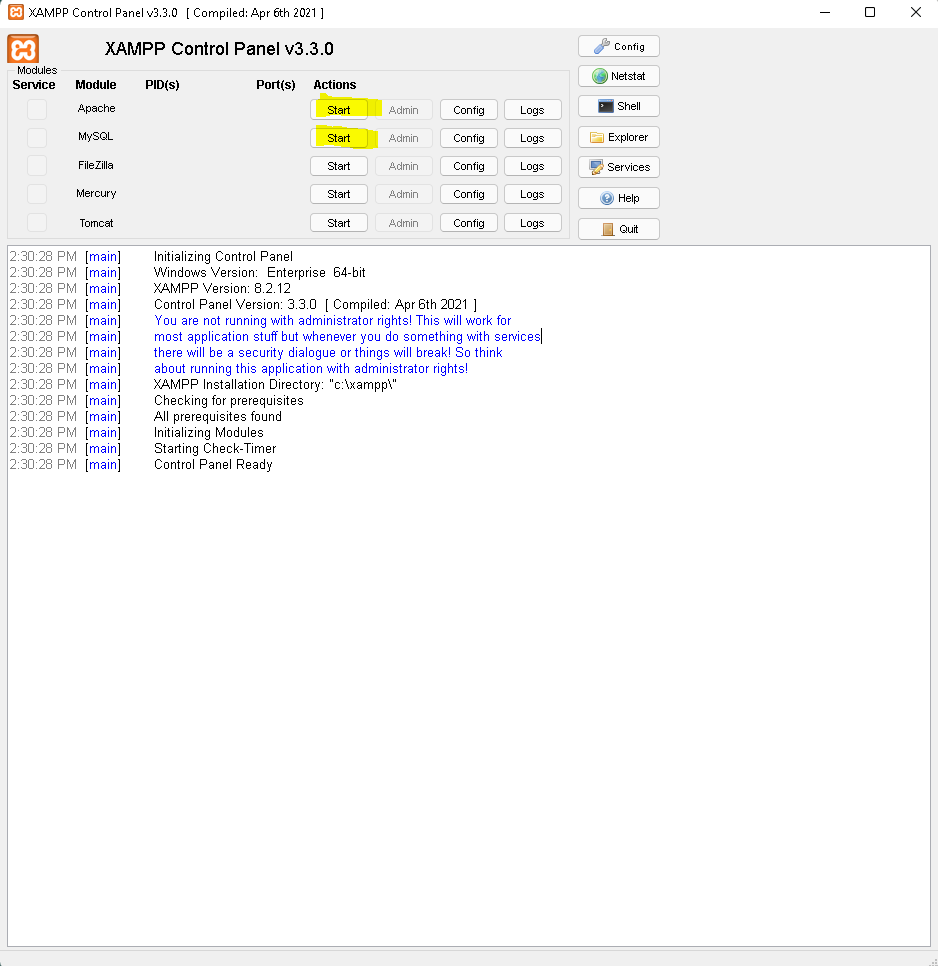Open Netstat from the right sidebar
This screenshot has width=938, height=966.
pyautogui.click(x=618, y=76)
